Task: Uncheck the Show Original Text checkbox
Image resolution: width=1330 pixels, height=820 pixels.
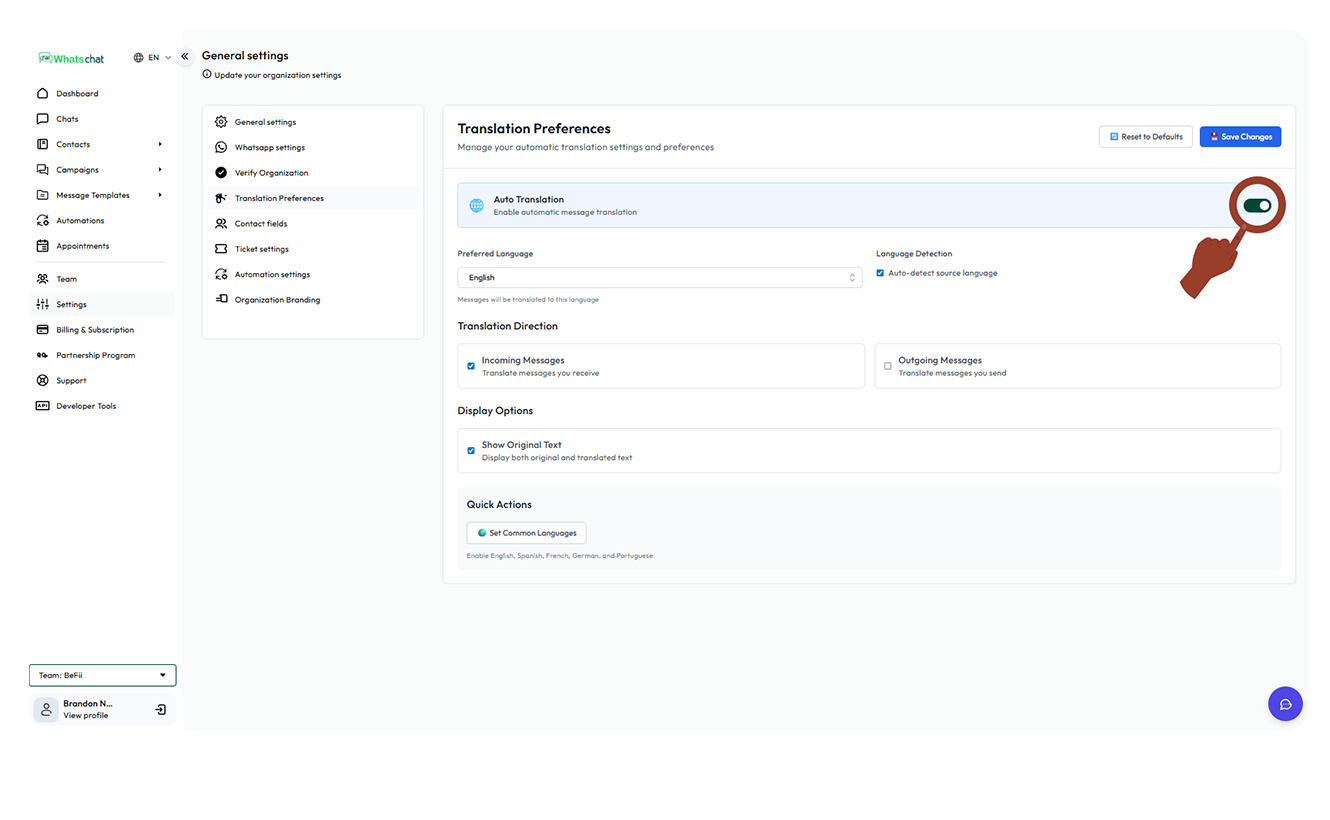Action: (x=471, y=451)
